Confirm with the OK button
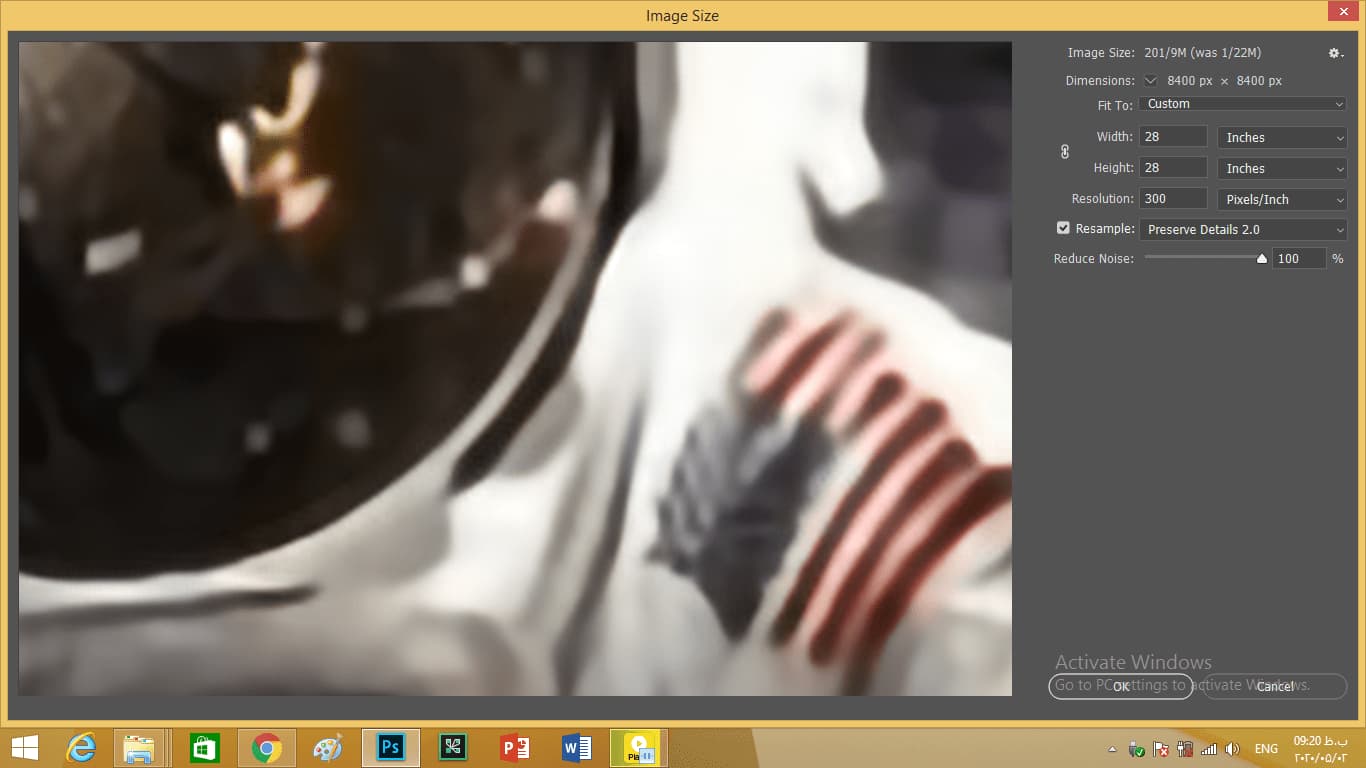Viewport: 1366px width, 768px height. [1120, 687]
